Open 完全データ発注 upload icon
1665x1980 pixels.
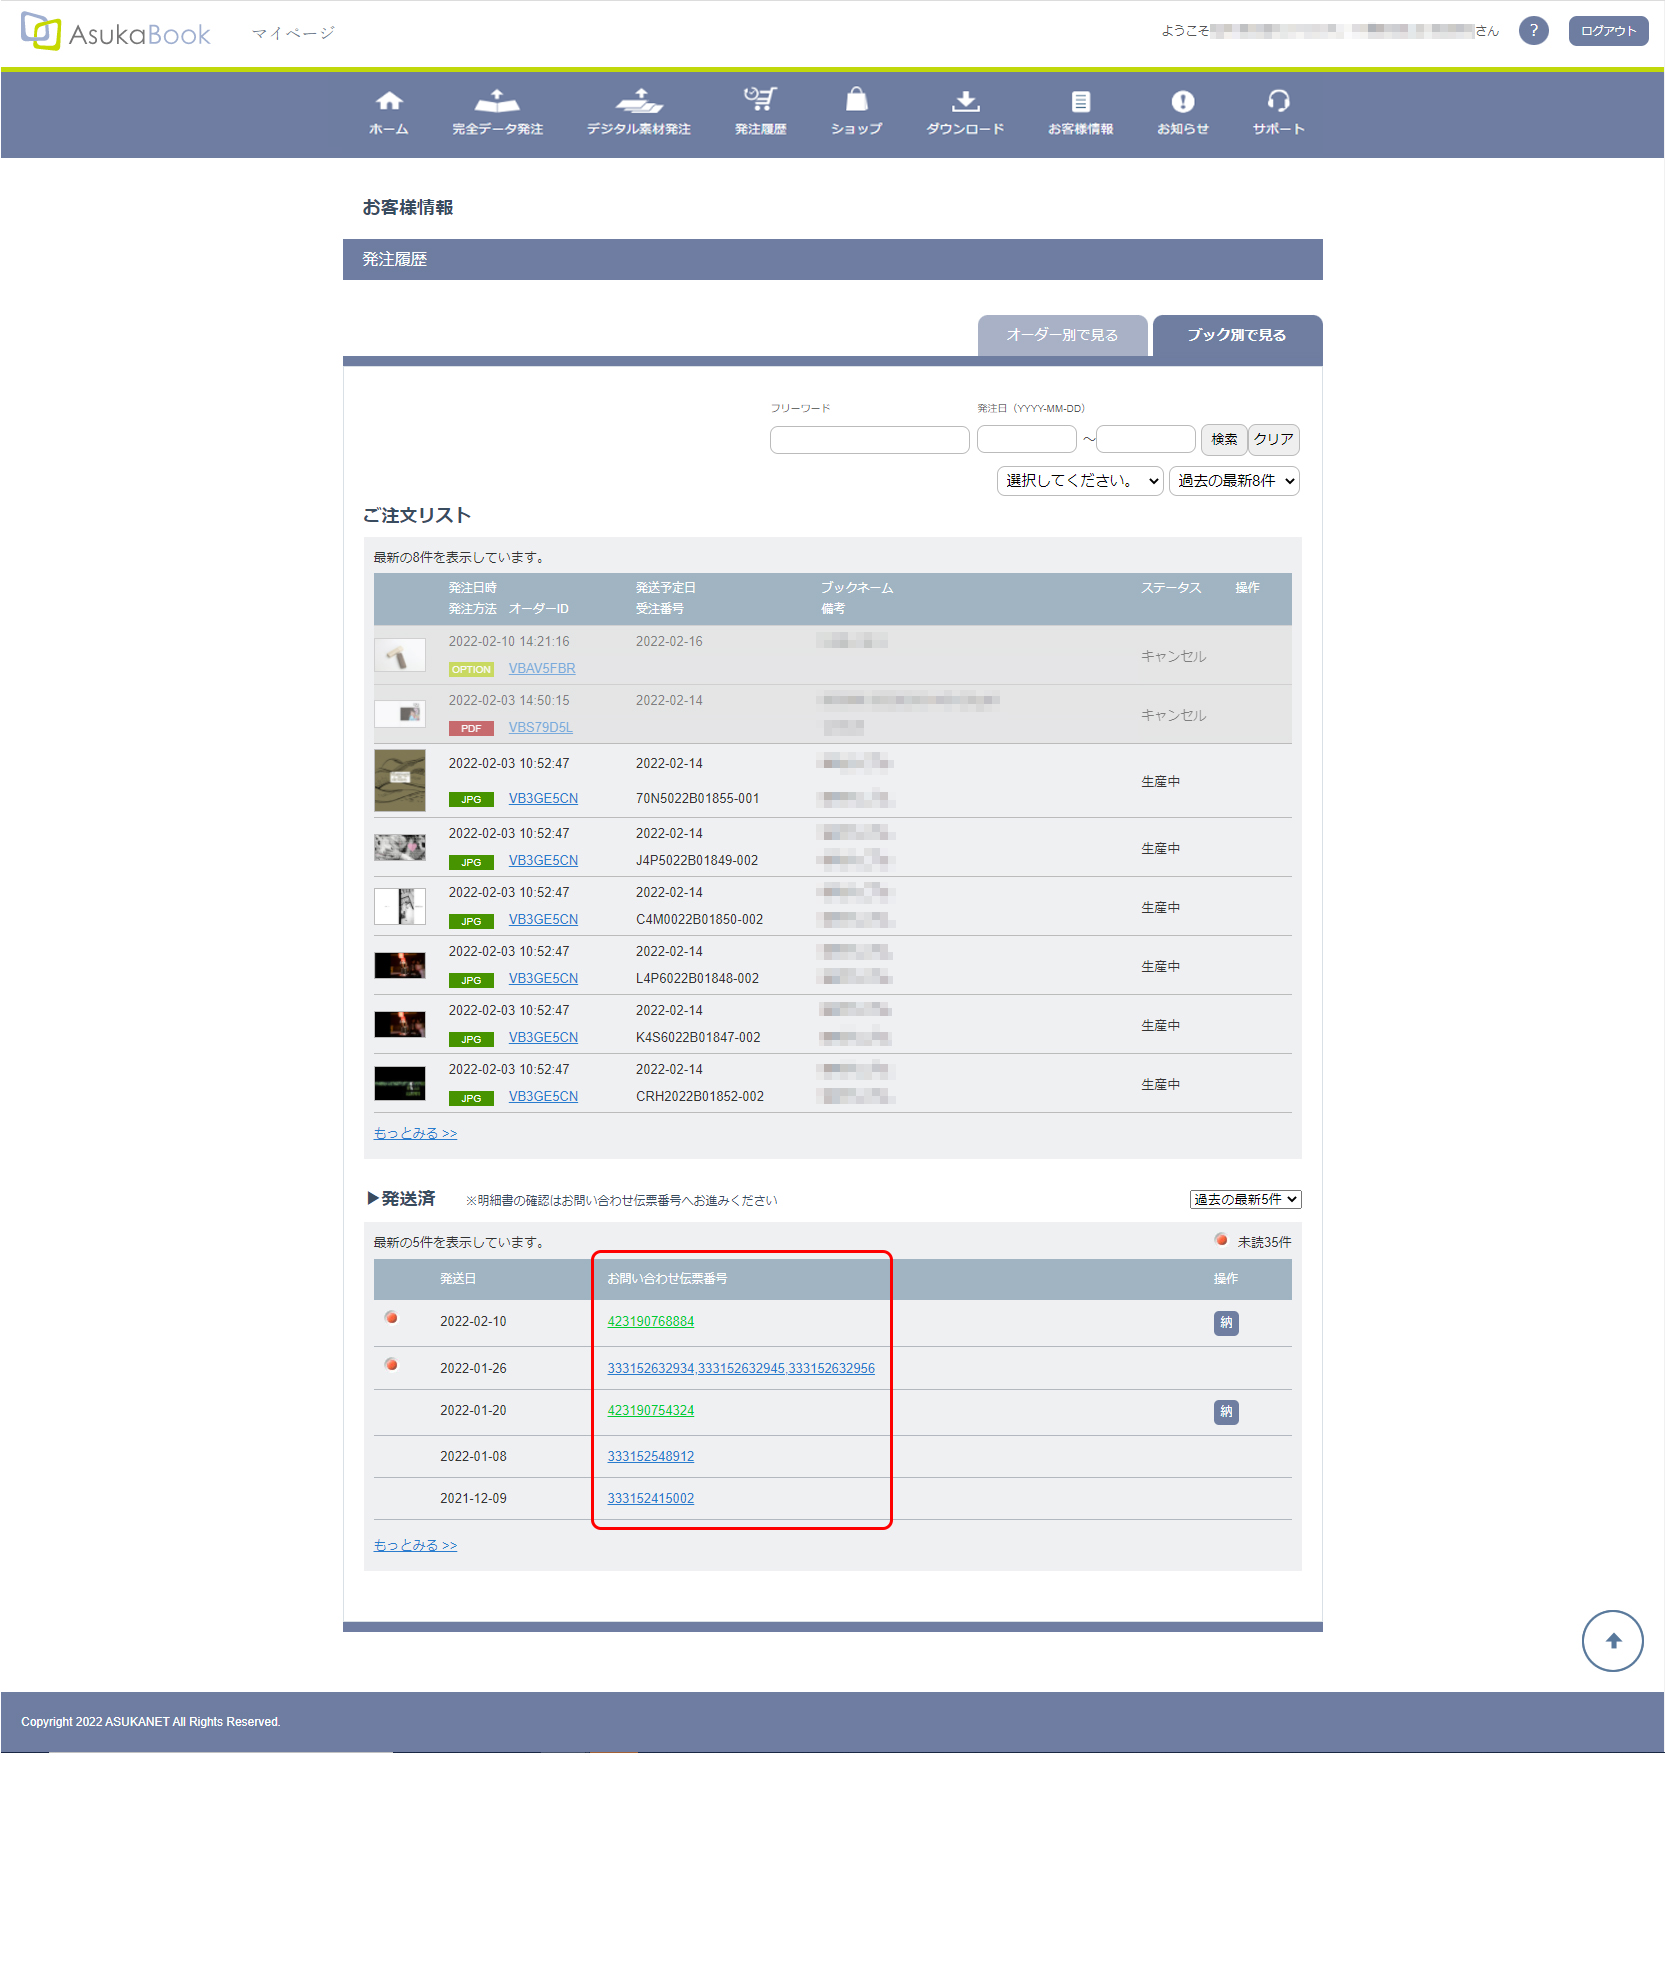click(x=497, y=102)
